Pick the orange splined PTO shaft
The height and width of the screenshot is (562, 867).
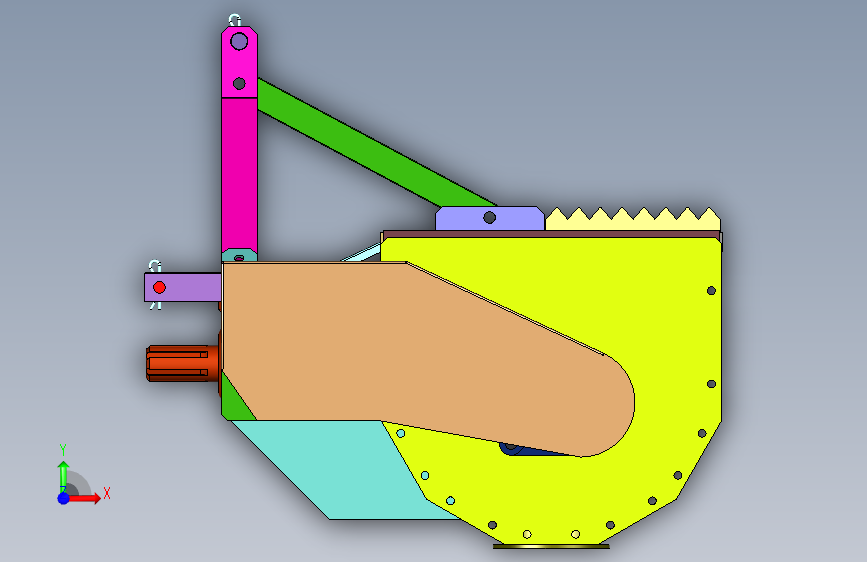coord(182,363)
